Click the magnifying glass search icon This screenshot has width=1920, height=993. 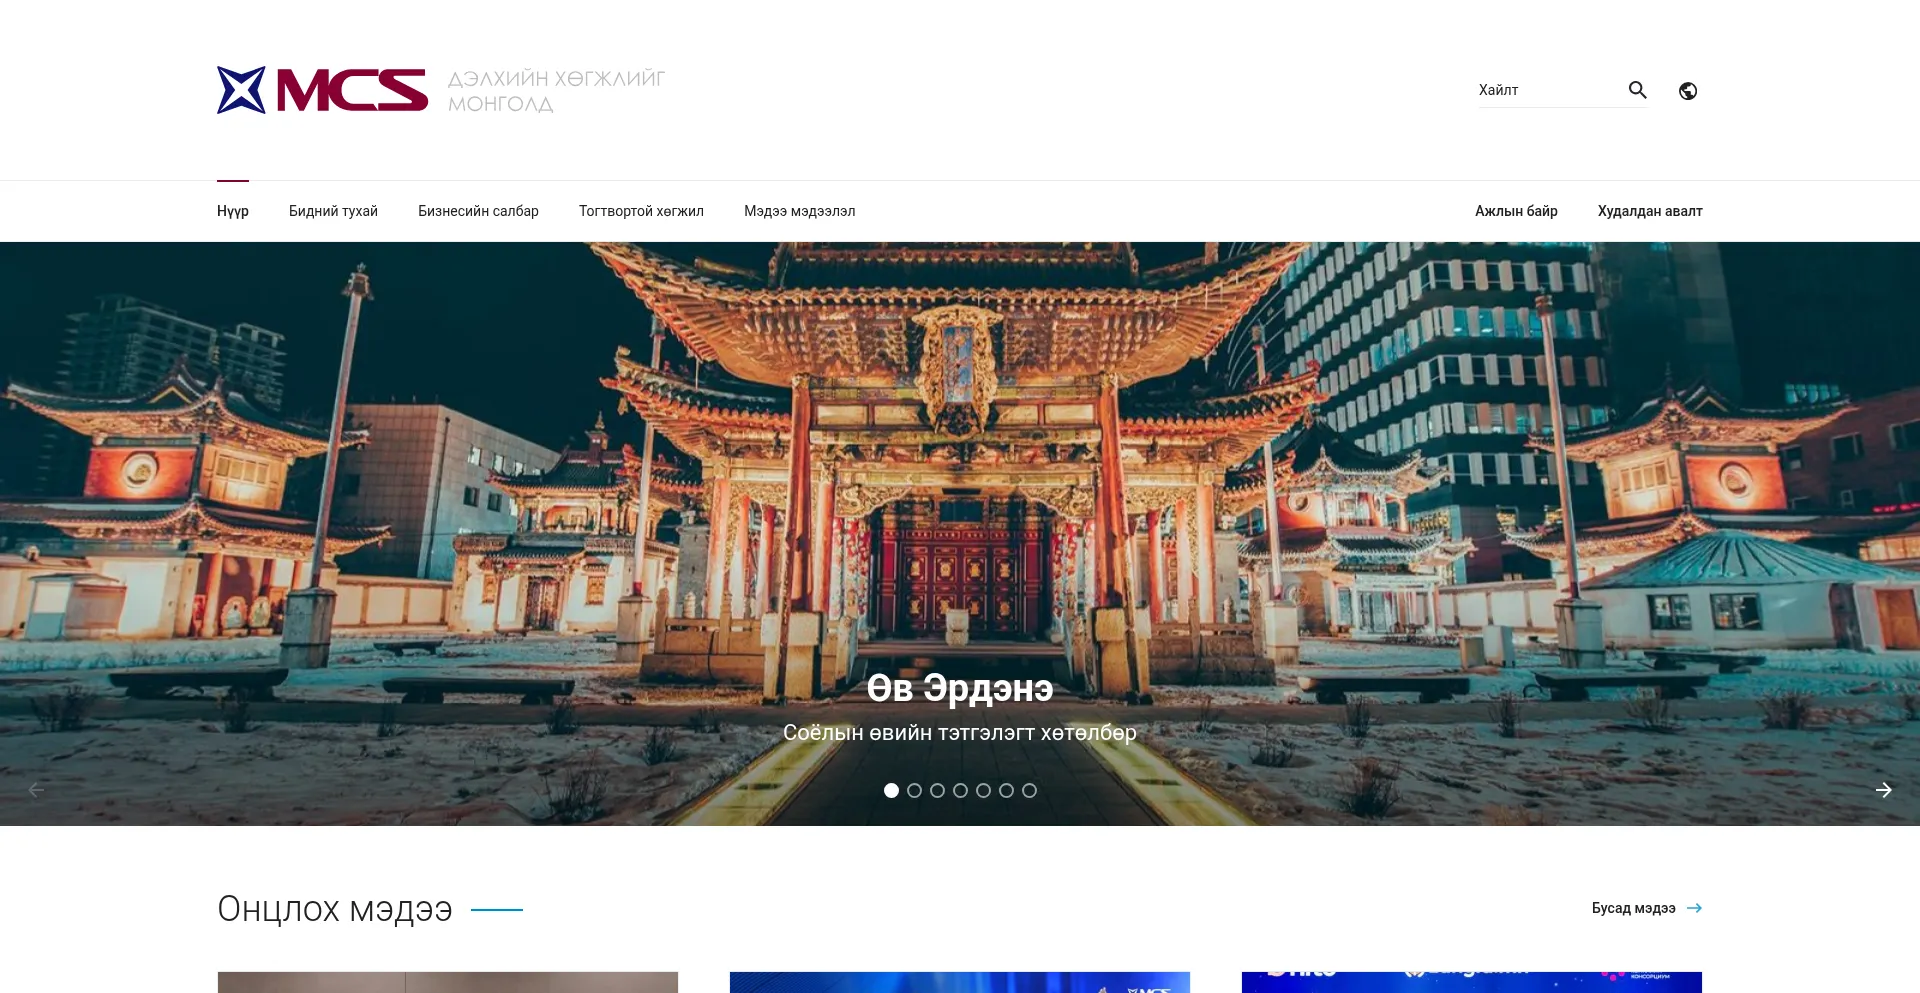click(1637, 90)
